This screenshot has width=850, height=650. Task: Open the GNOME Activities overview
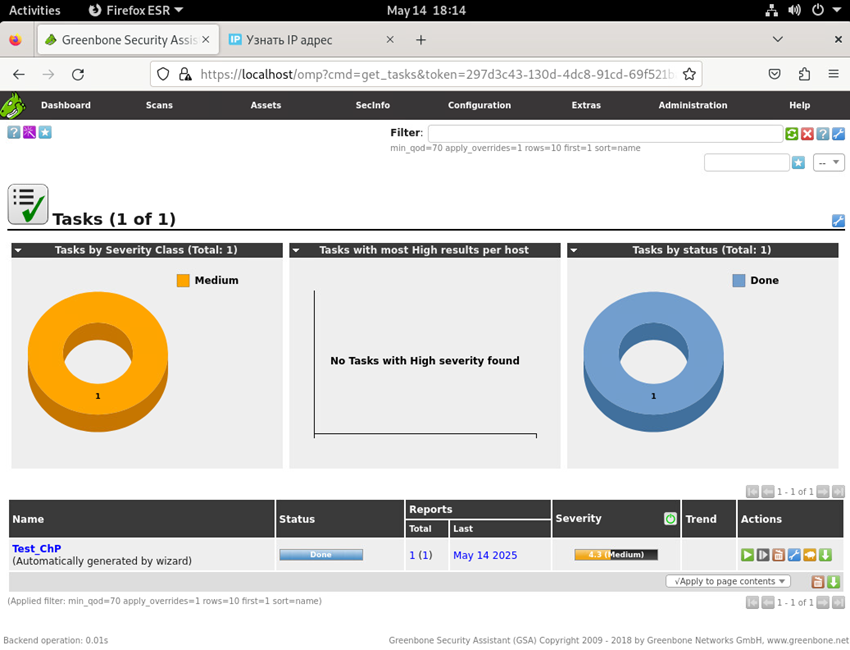(35, 10)
